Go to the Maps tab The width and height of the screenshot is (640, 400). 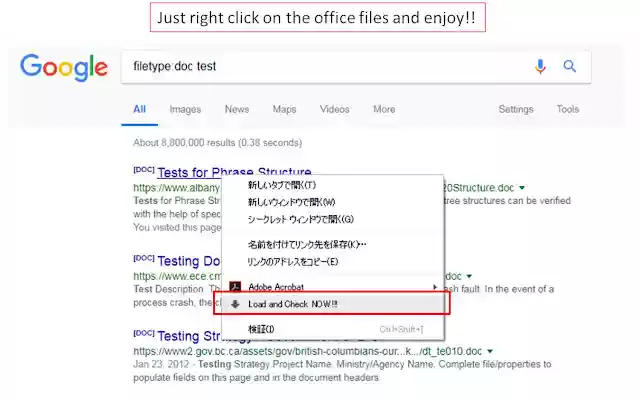pyautogui.click(x=284, y=109)
